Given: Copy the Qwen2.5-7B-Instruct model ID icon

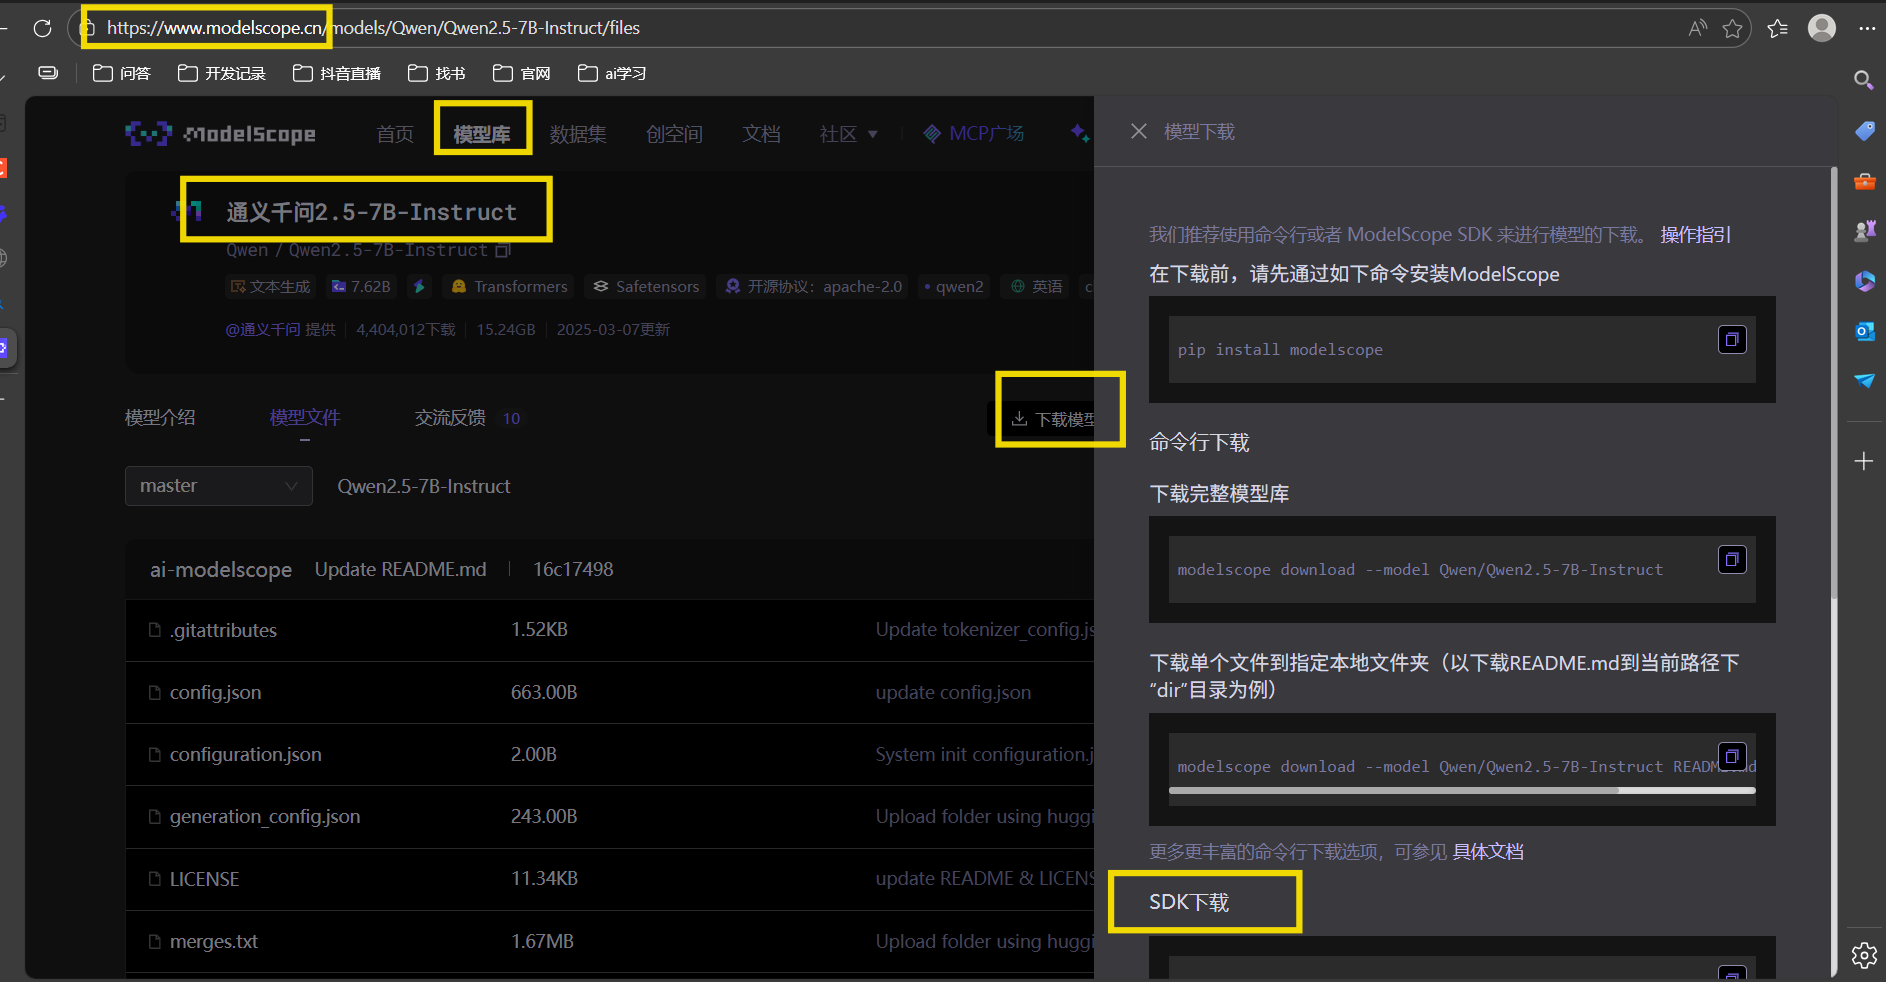Looking at the screenshot, I should tap(503, 250).
